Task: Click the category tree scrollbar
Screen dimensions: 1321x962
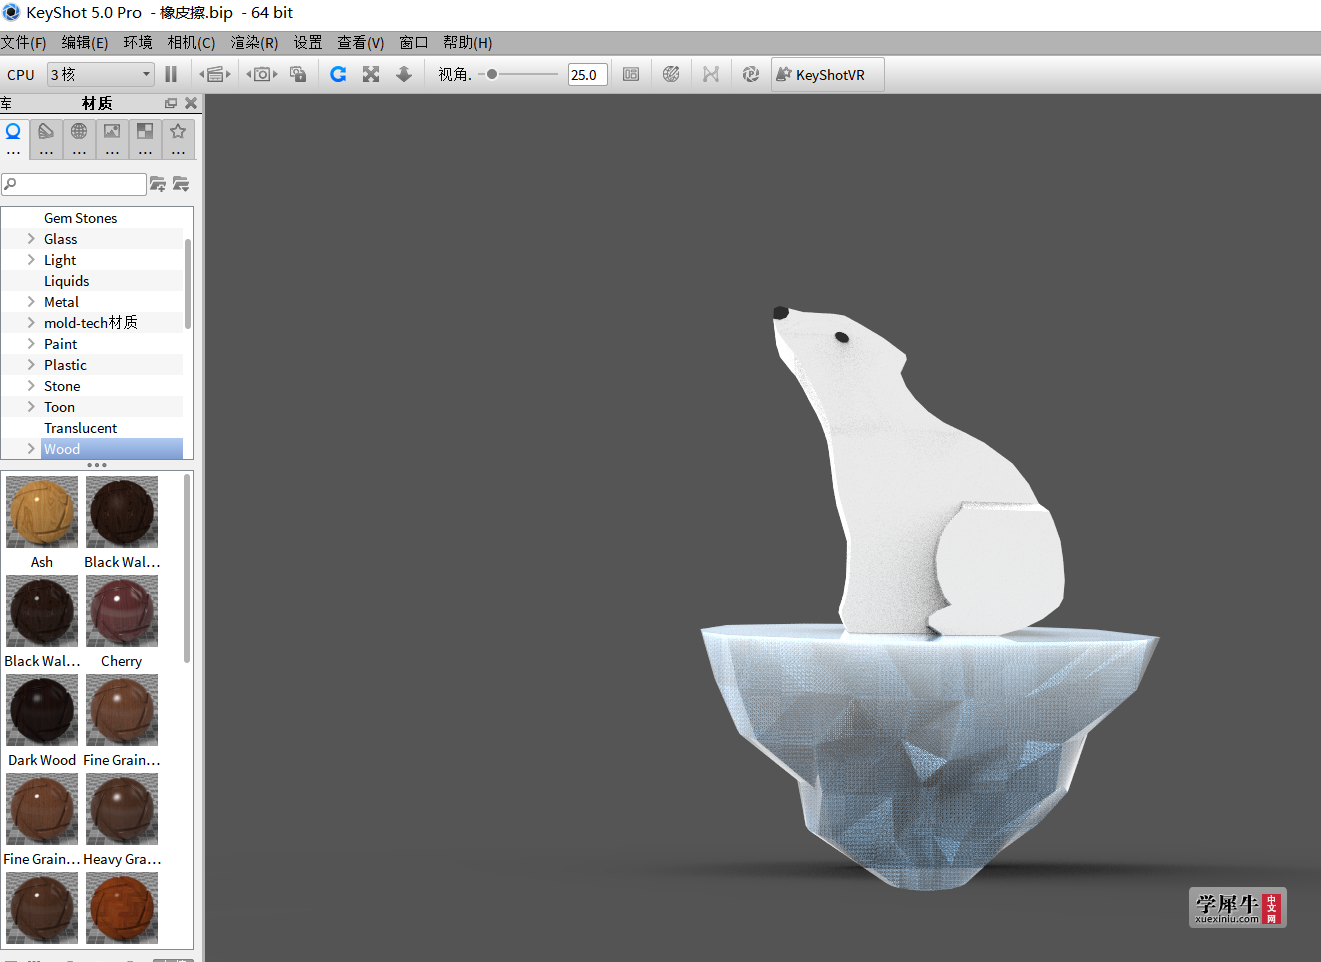Action: tap(188, 284)
